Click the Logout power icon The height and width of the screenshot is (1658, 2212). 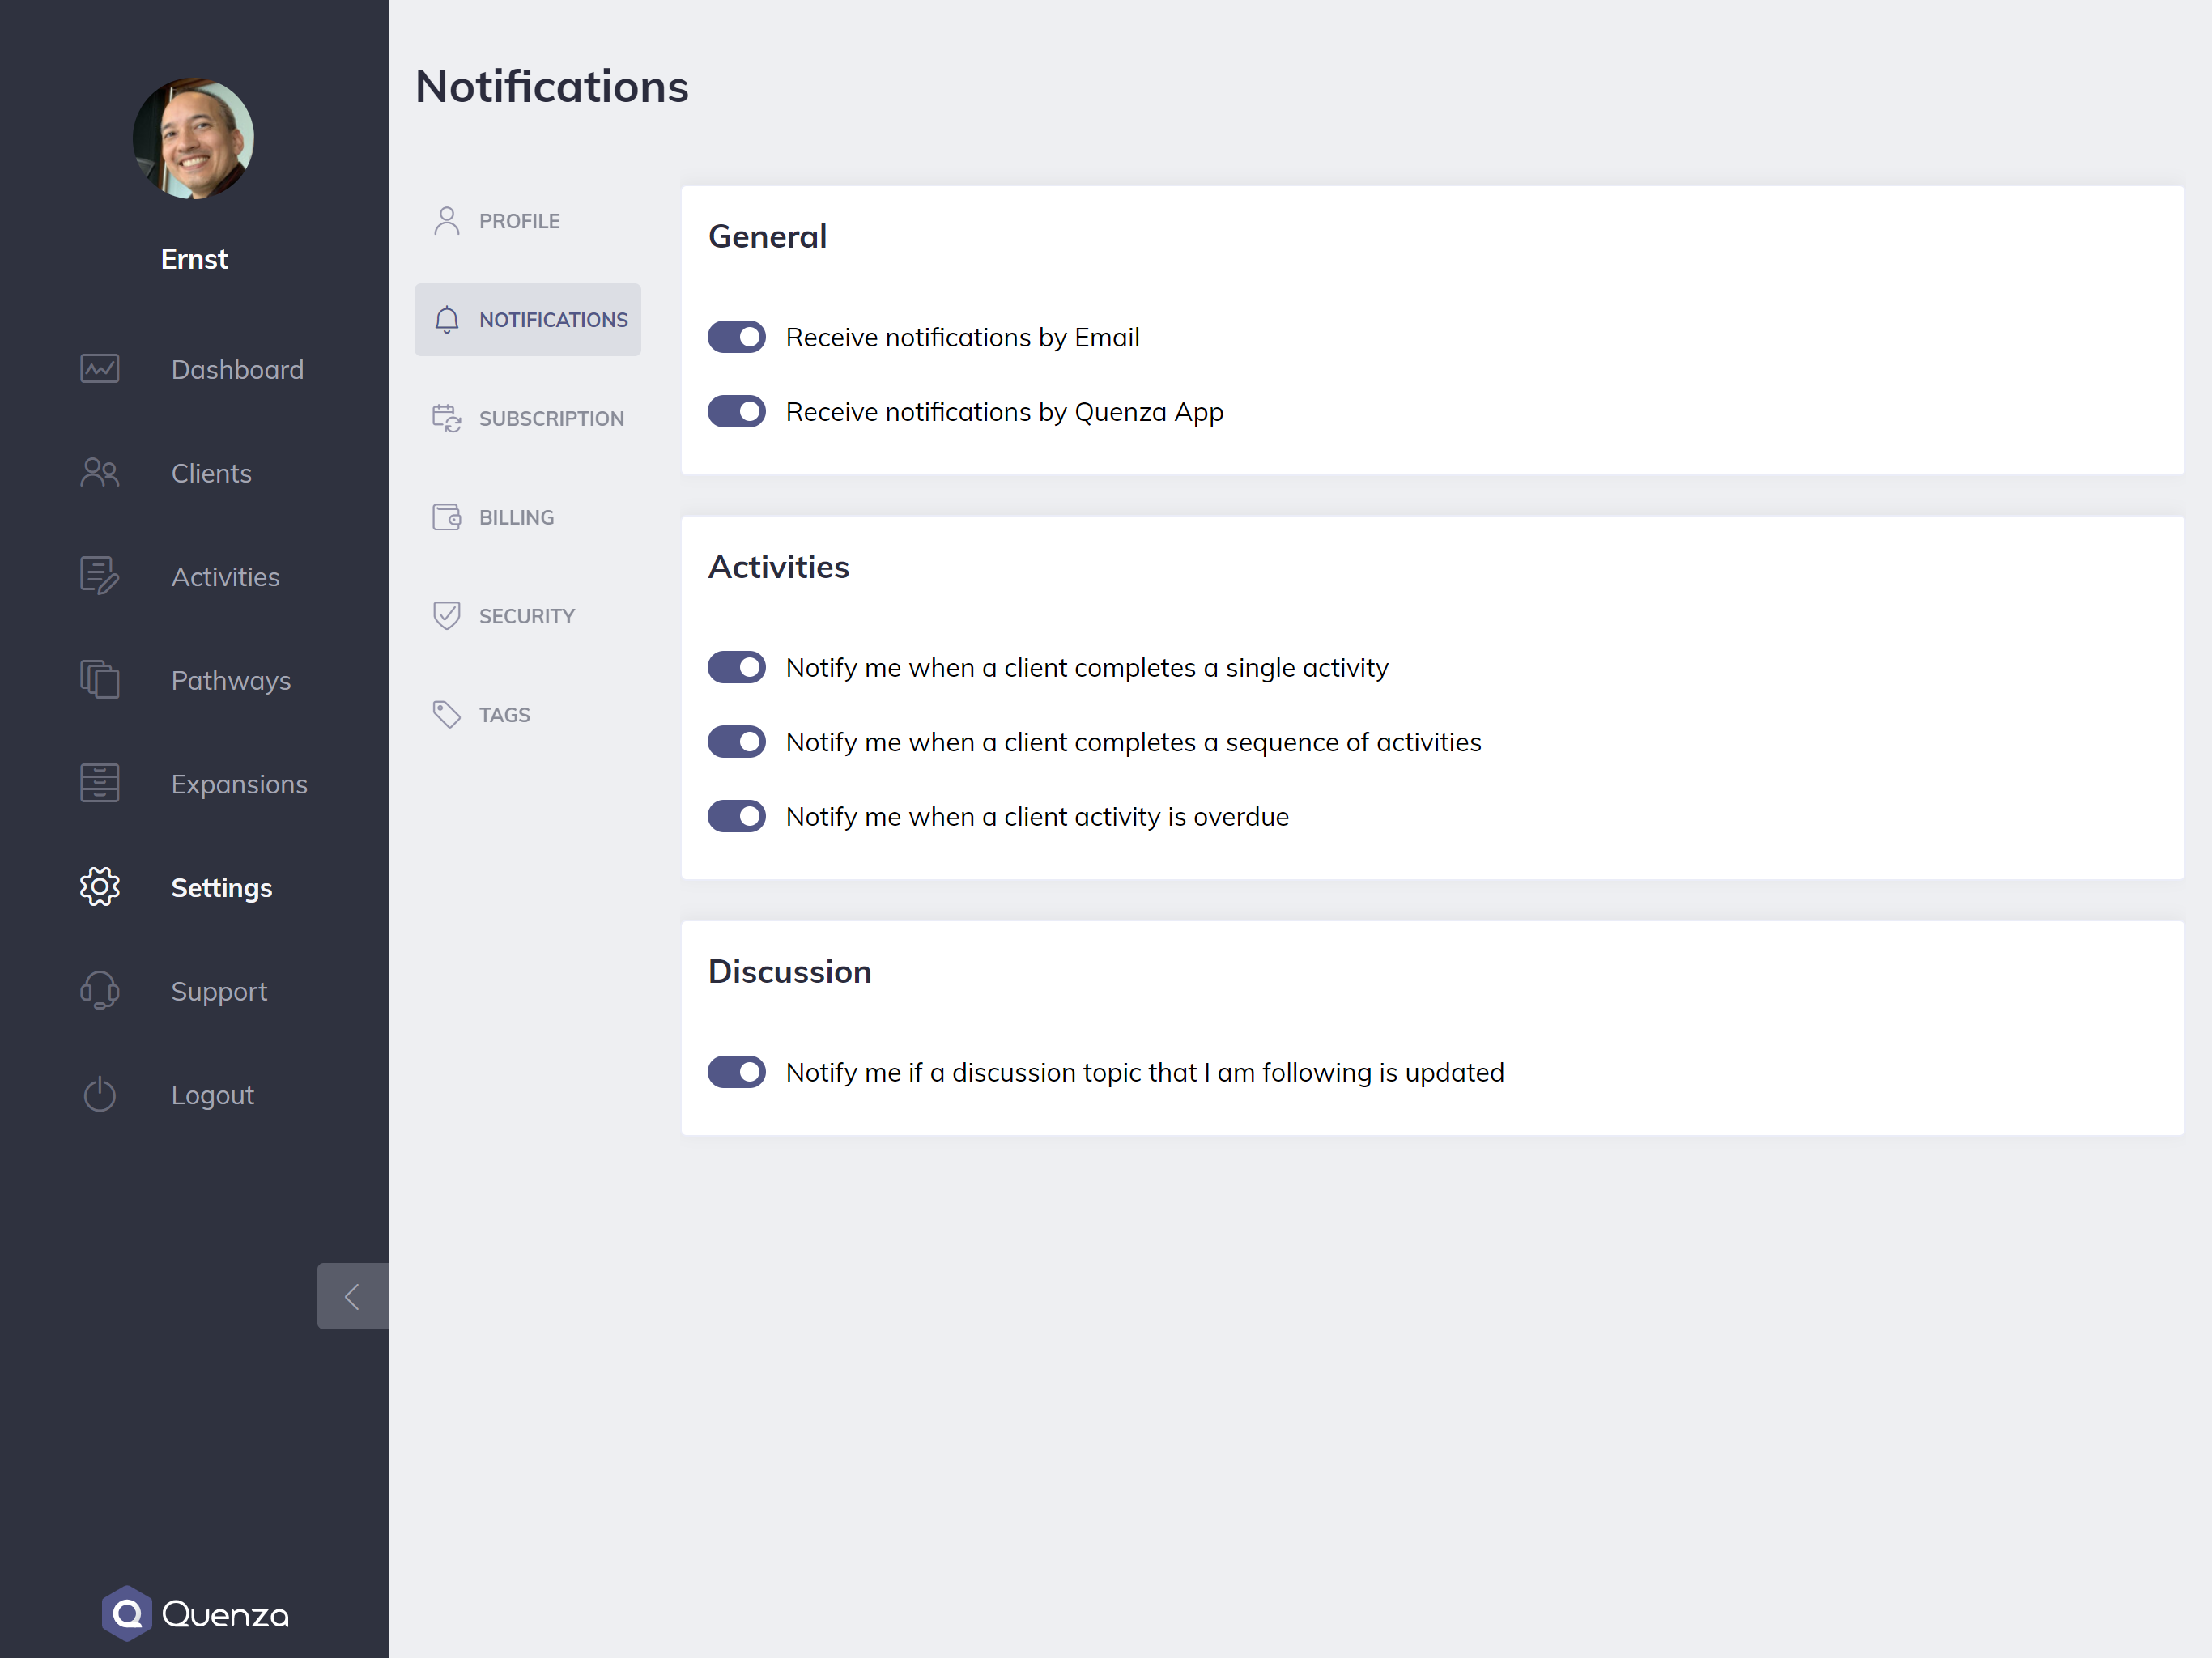tap(99, 1094)
